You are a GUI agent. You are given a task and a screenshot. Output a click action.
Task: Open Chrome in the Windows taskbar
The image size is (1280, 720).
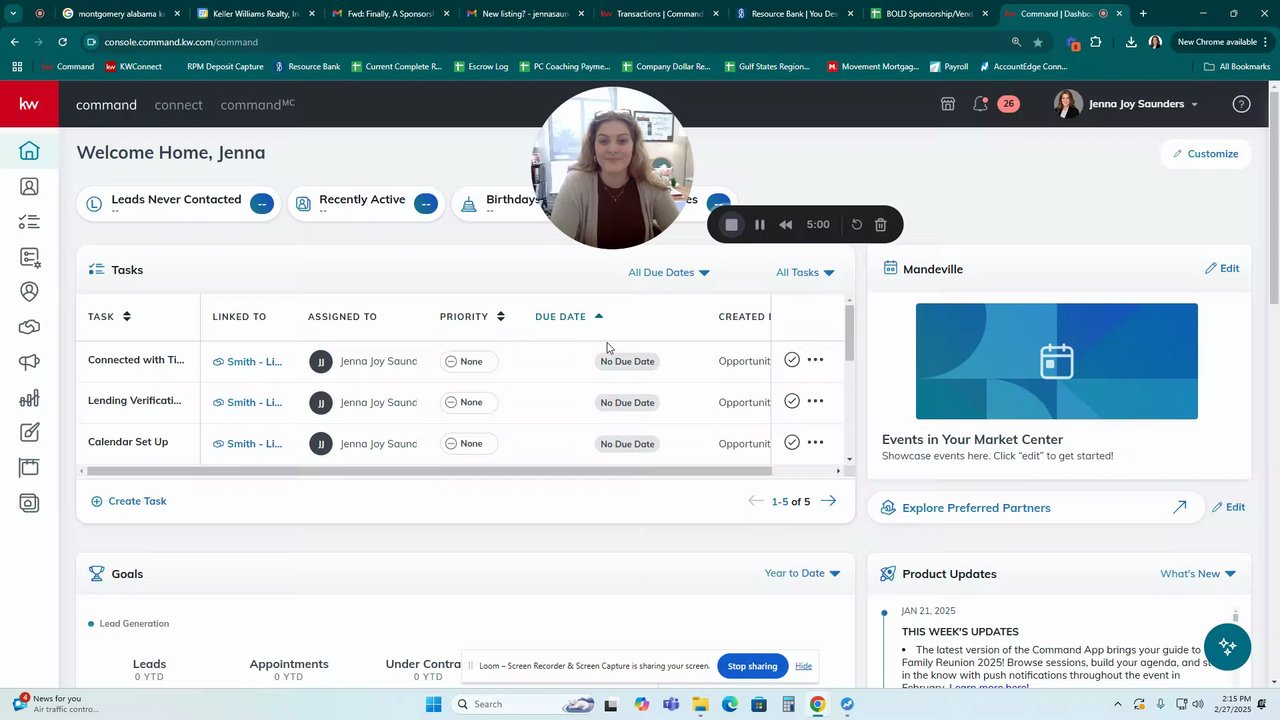(x=818, y=704)
